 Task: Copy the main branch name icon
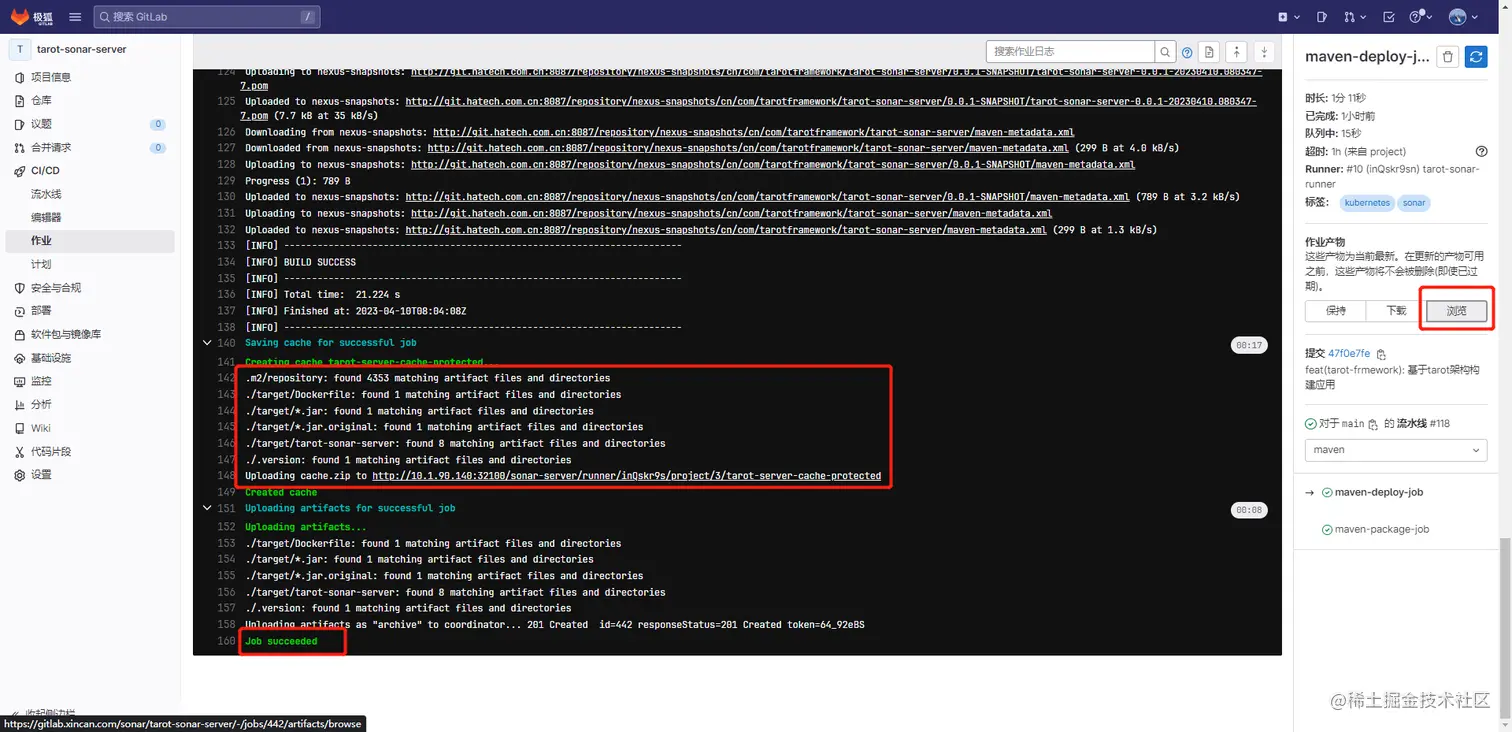point(1373,424)
